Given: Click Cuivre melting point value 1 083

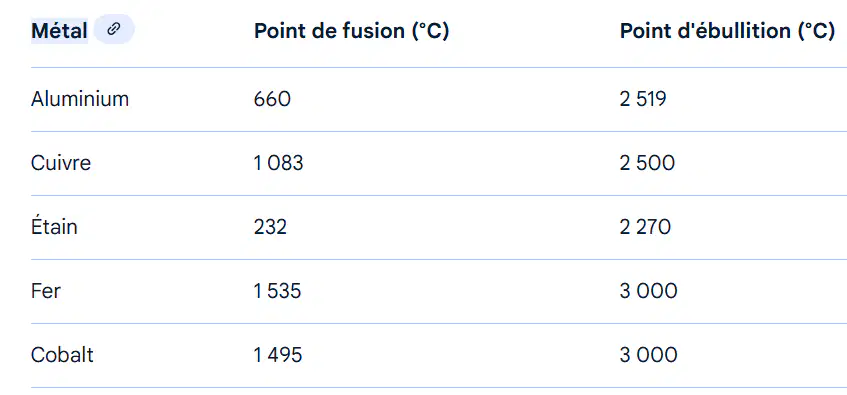Looking at the screenshot, I should coord(278,163).
